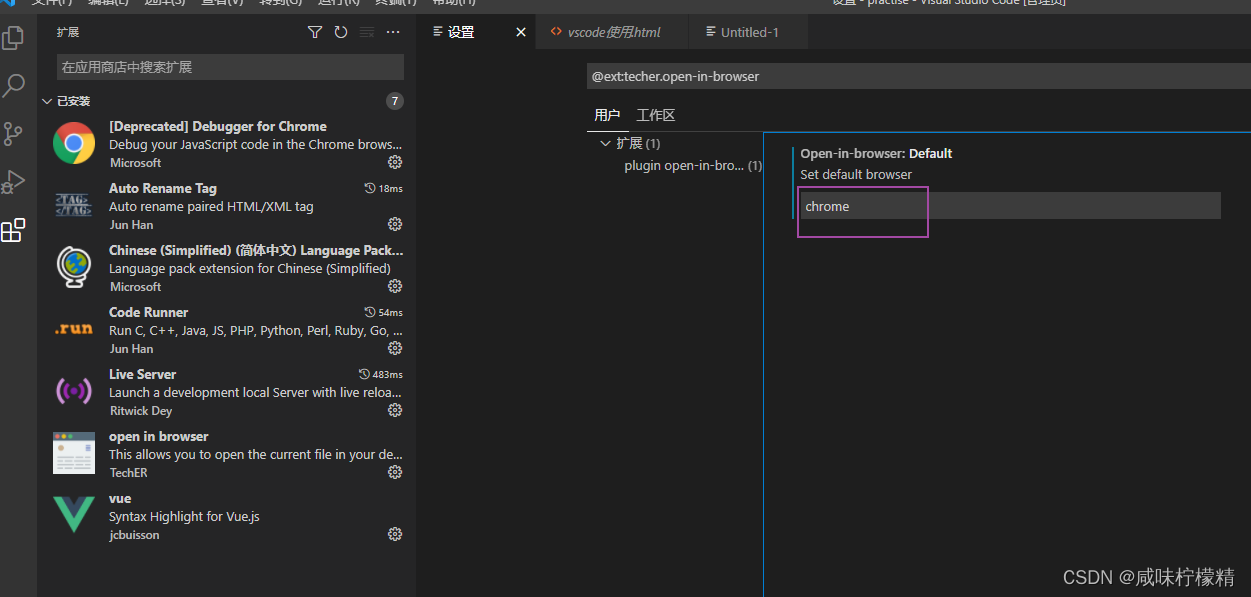Click the Auto Rename Tag extension logo
Image resolution: width=1251 pixels, height=597 pixels.
[74, 205]
